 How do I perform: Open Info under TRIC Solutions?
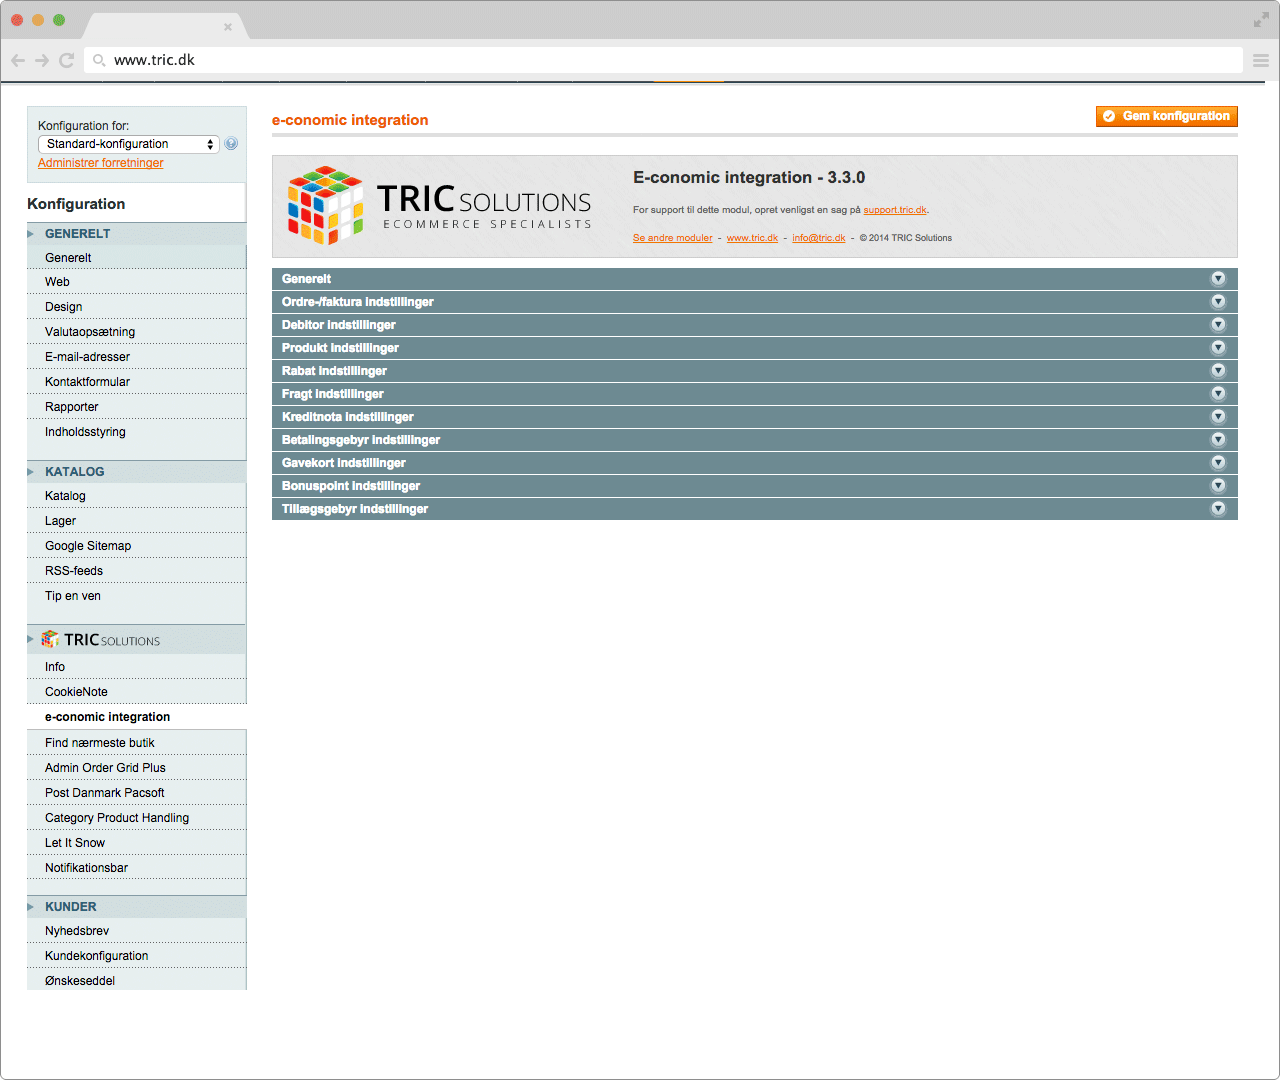[x=136, y=667]
